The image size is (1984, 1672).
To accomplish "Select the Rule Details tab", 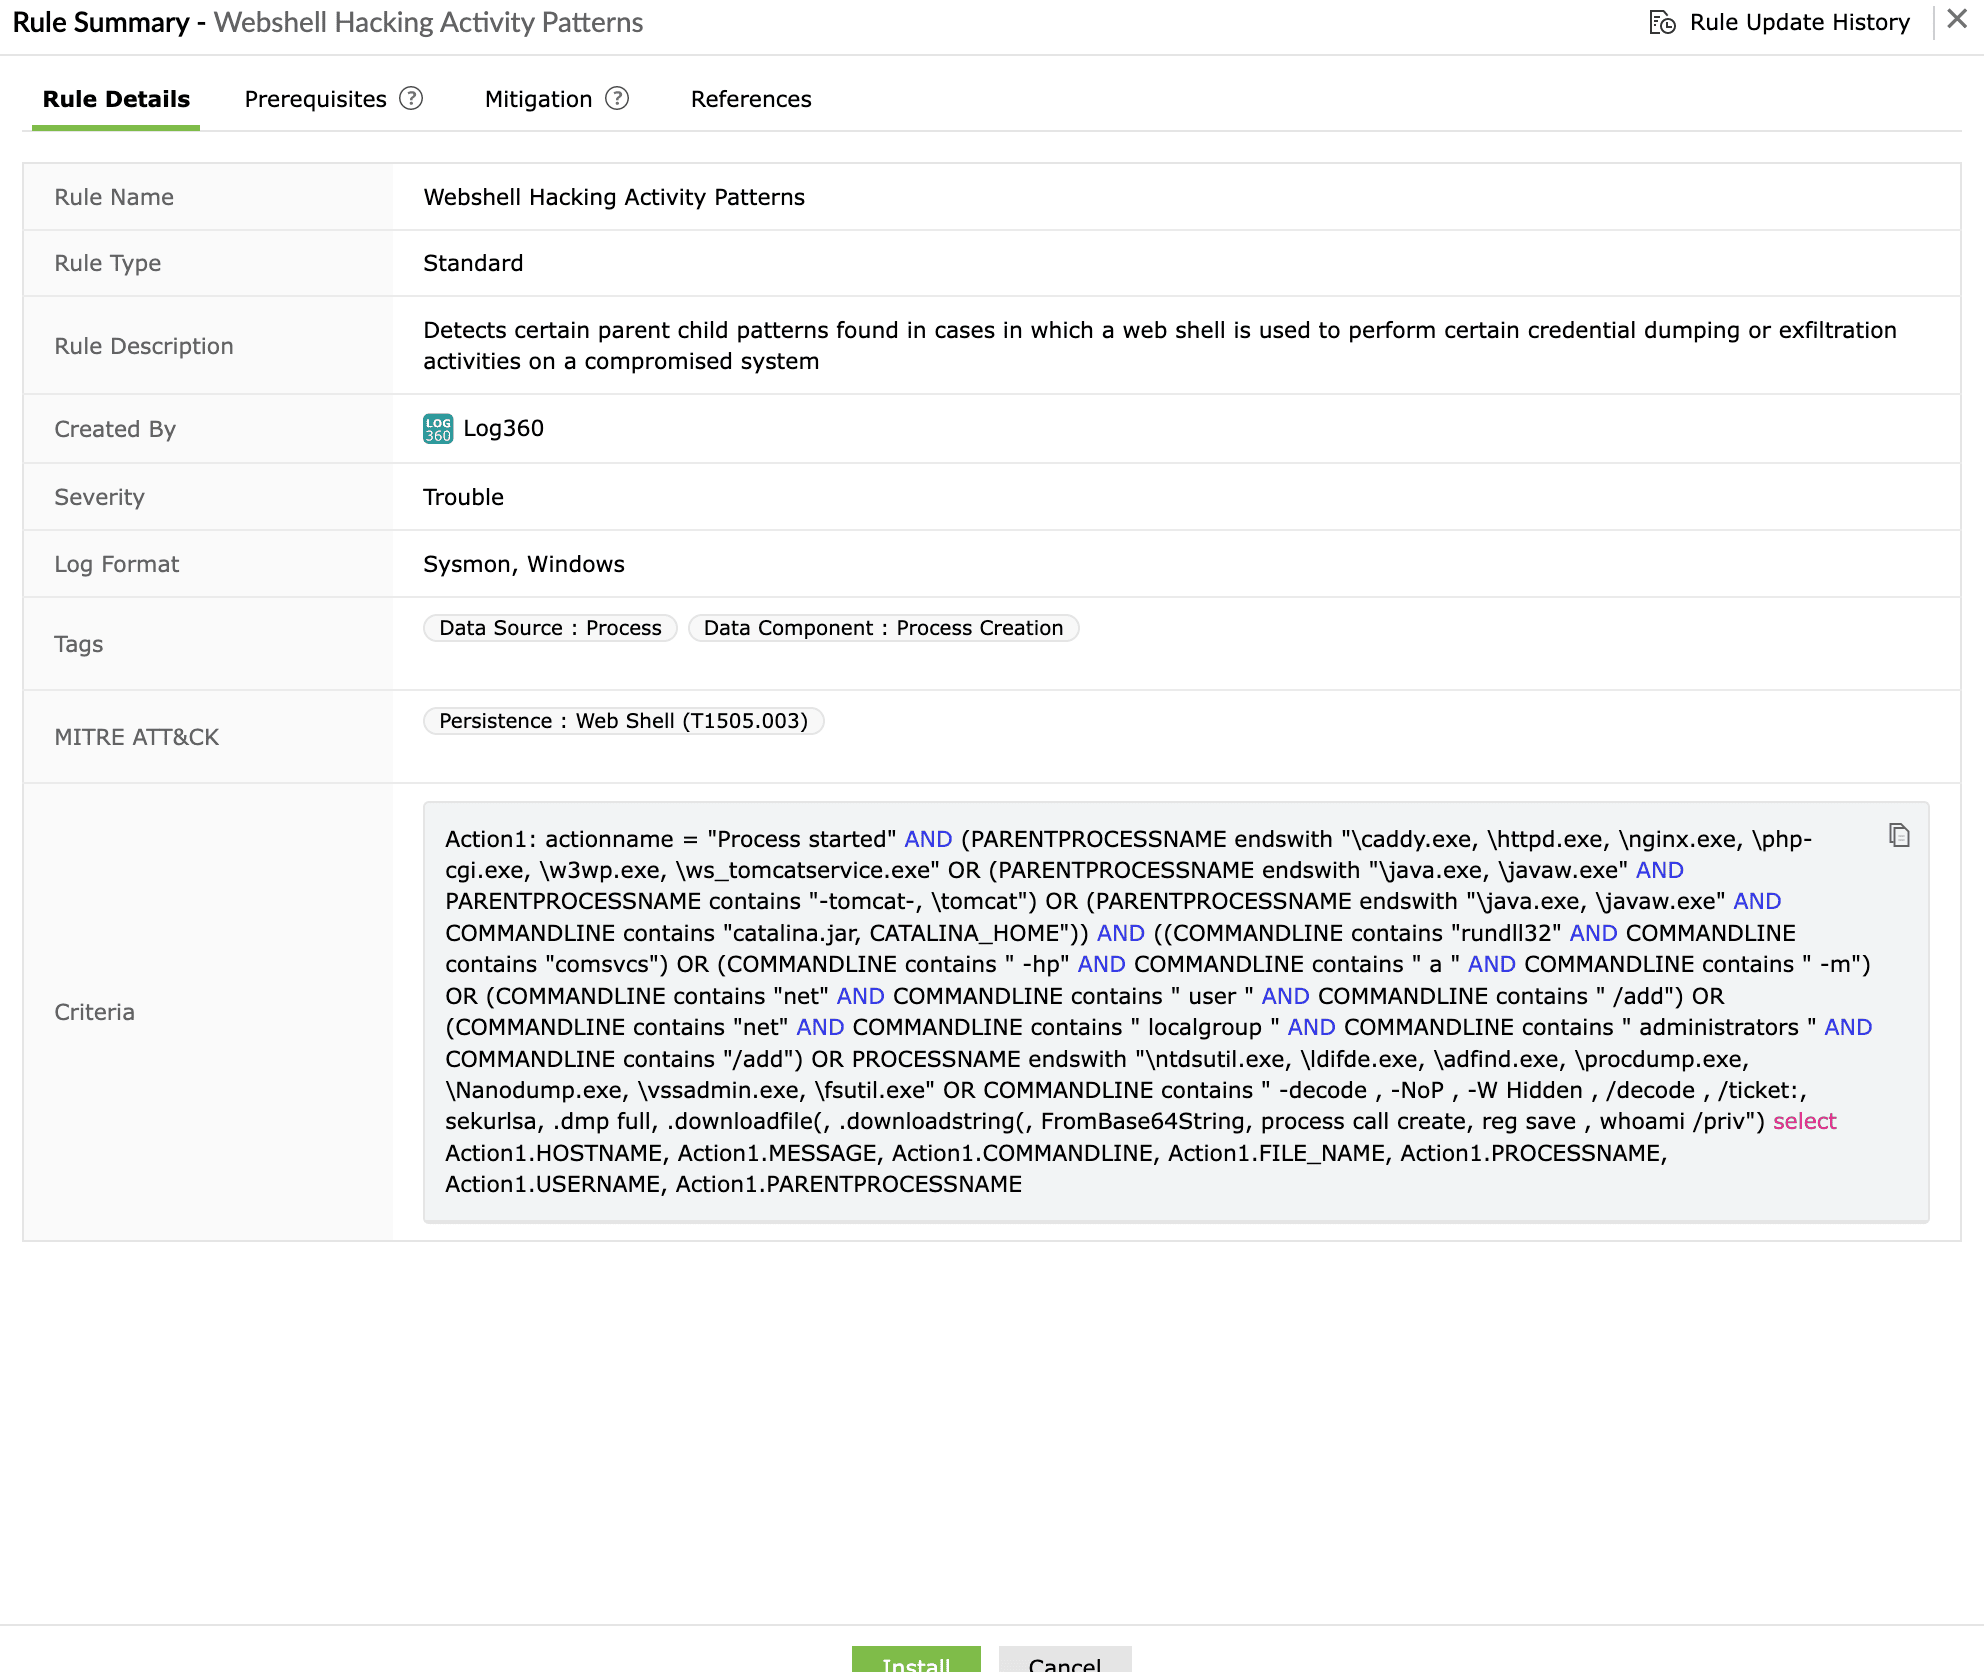I will coord(115,98).
